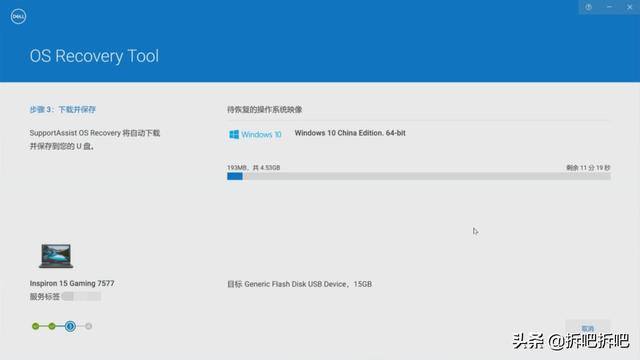
Task: Click the gray unfilled part of progress bar
Action: point(427,176)
